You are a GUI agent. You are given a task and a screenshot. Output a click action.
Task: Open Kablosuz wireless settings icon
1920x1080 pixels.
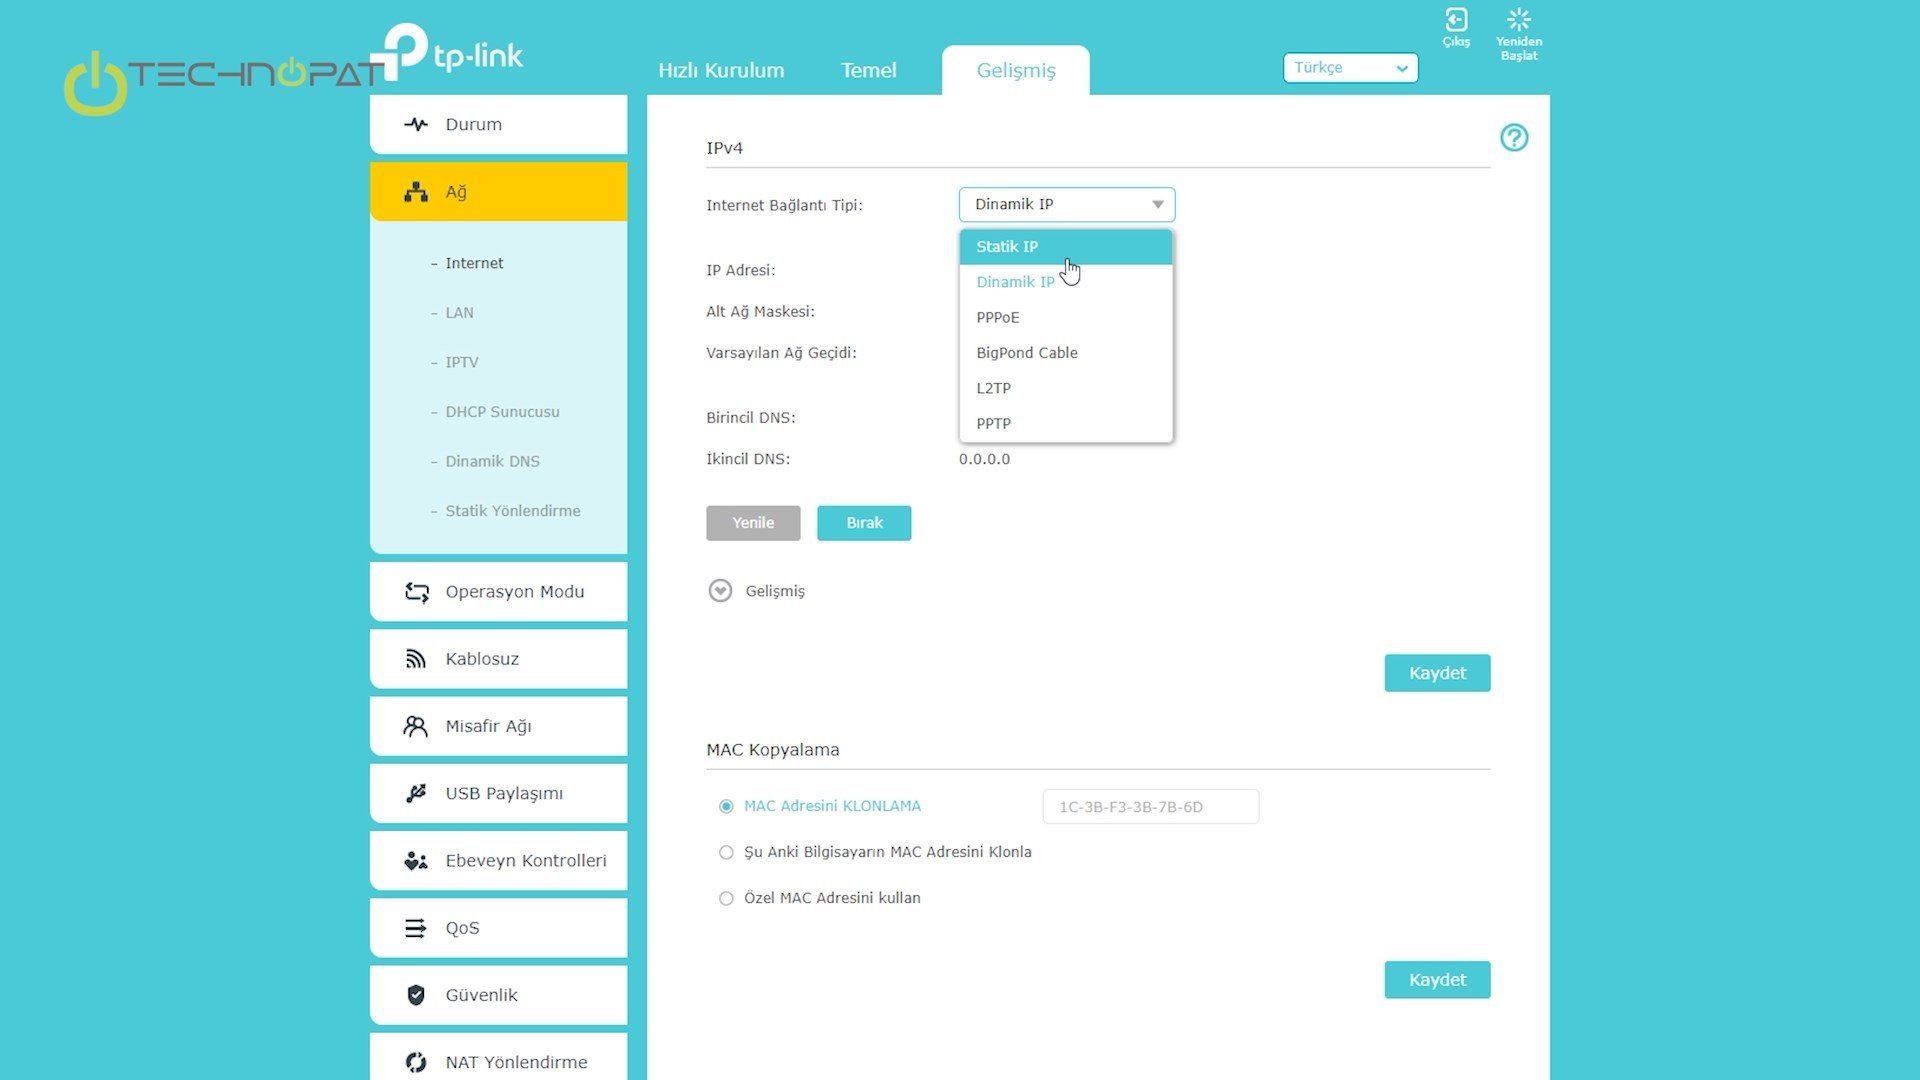tap(416, 659)
